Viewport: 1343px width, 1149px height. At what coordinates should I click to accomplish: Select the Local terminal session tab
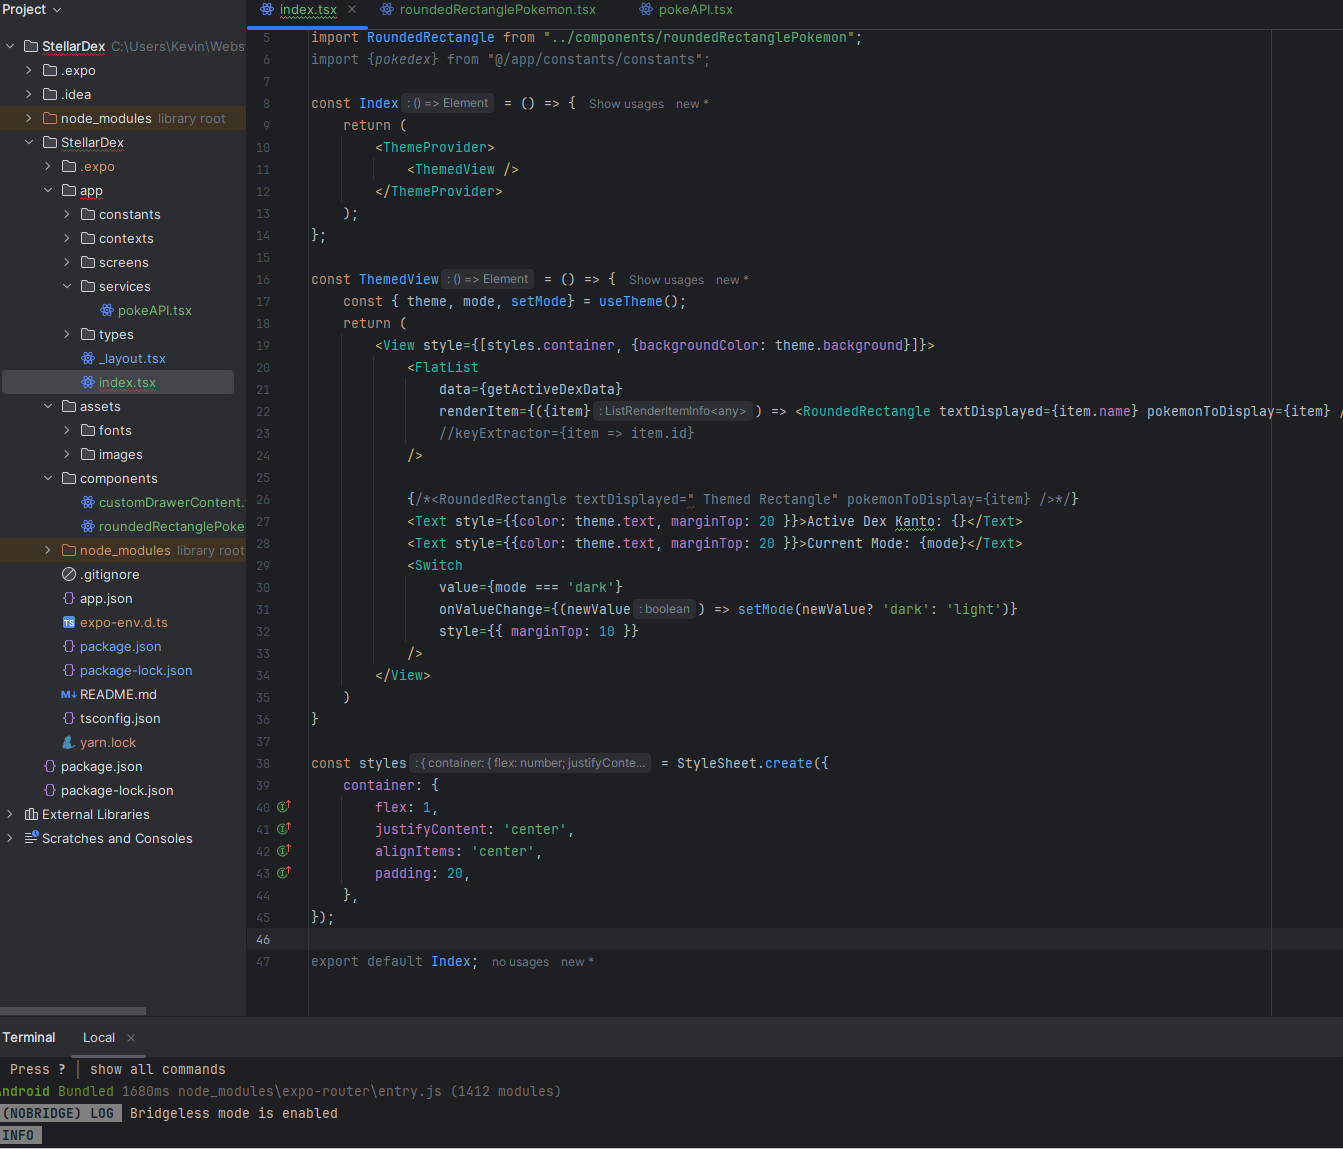(98, 1037)
